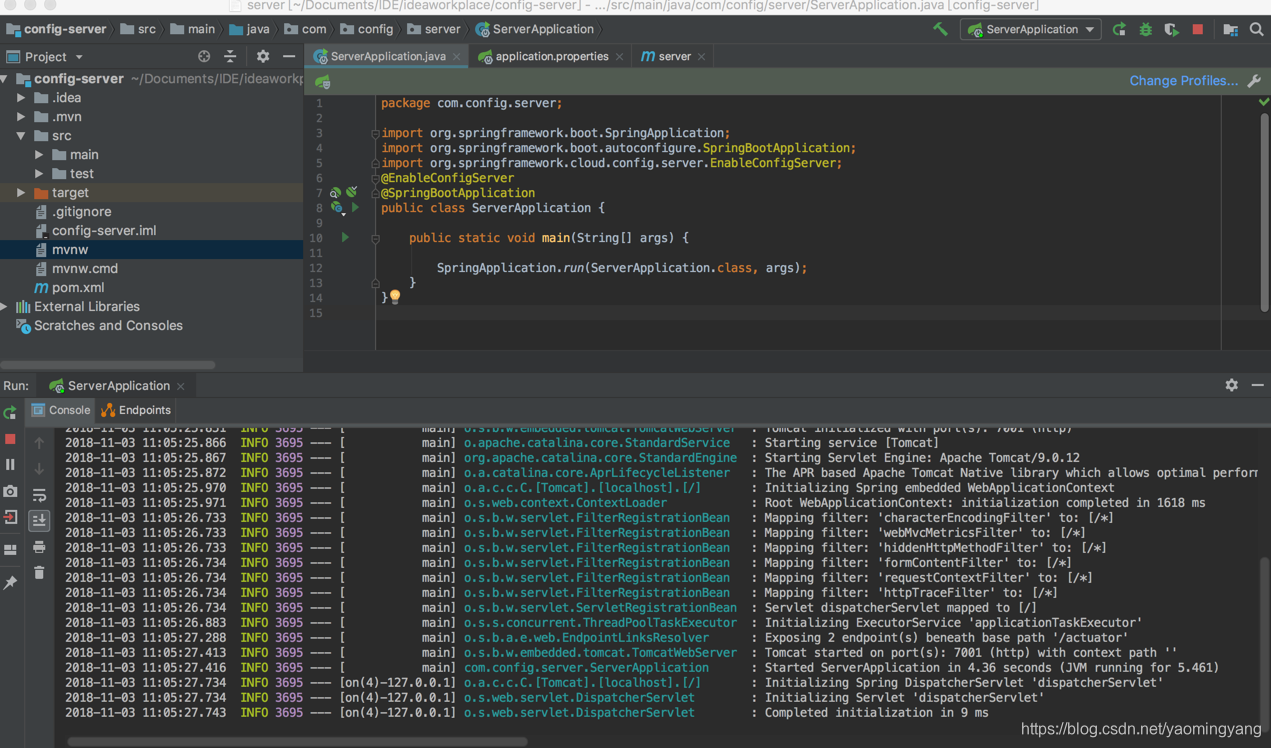Screen dimensions: 1271x748
Task: Open the ServerApplication run configuration dropdown
Action: point(1031,29)
